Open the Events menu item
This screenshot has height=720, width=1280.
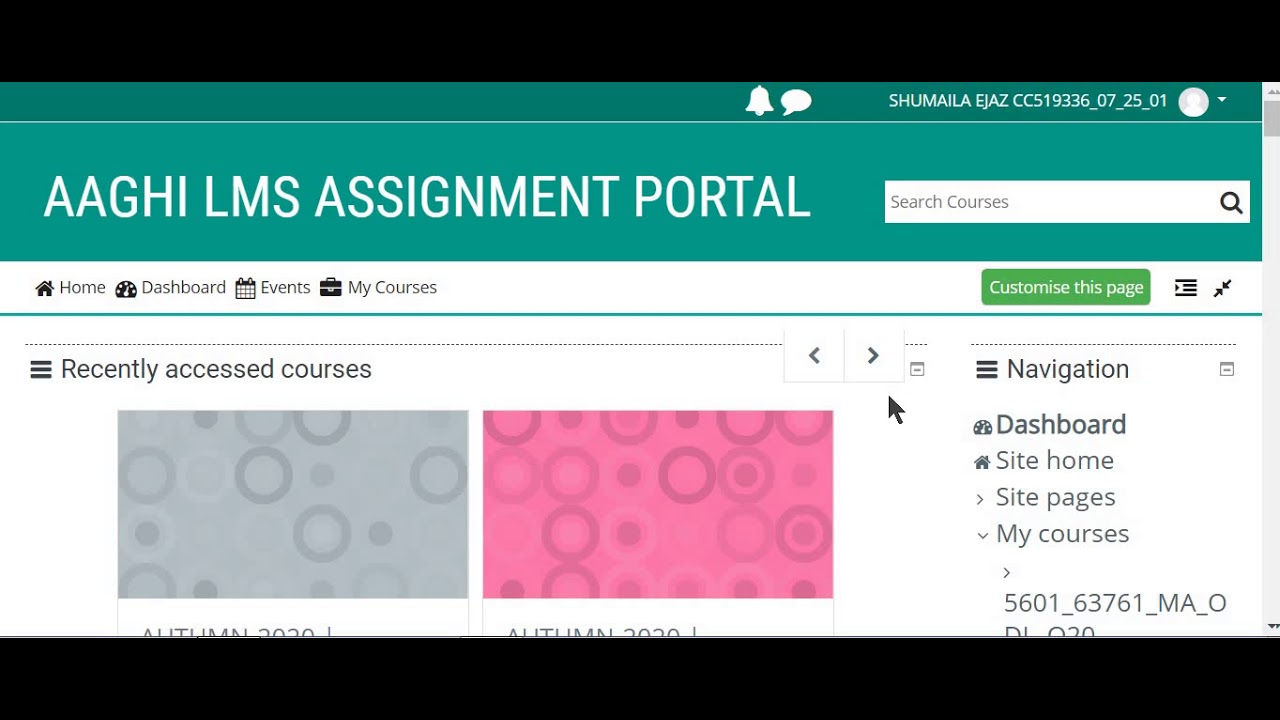coord(273,287)
